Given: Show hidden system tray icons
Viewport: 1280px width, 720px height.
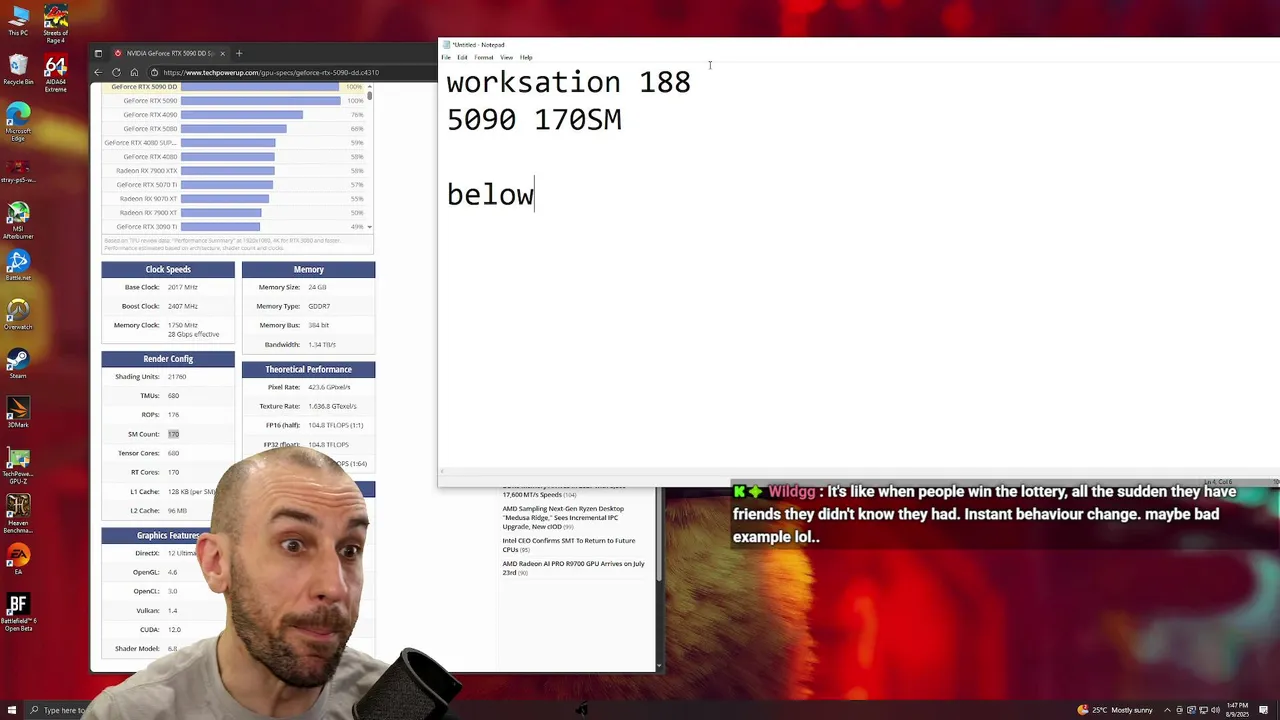Looking at the screenshot, I should click(x=1167, y=710).
